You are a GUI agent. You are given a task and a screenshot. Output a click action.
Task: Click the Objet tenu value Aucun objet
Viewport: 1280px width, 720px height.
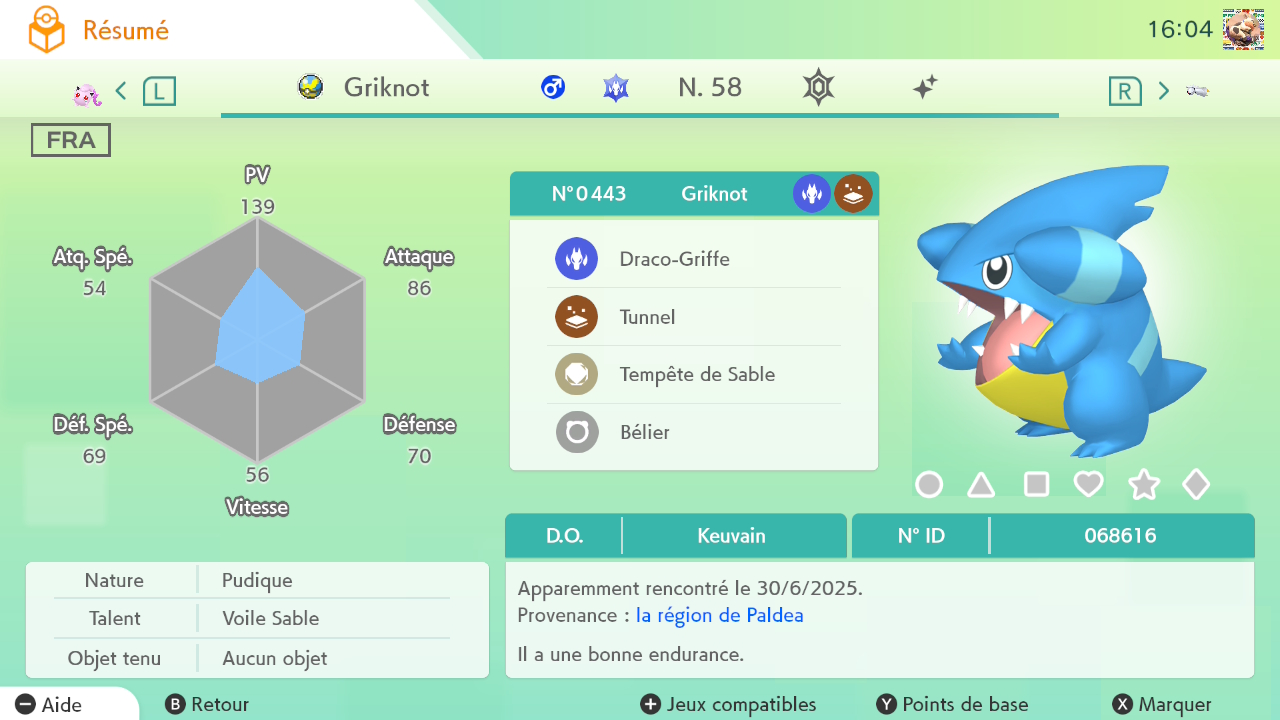pos(274,658)
